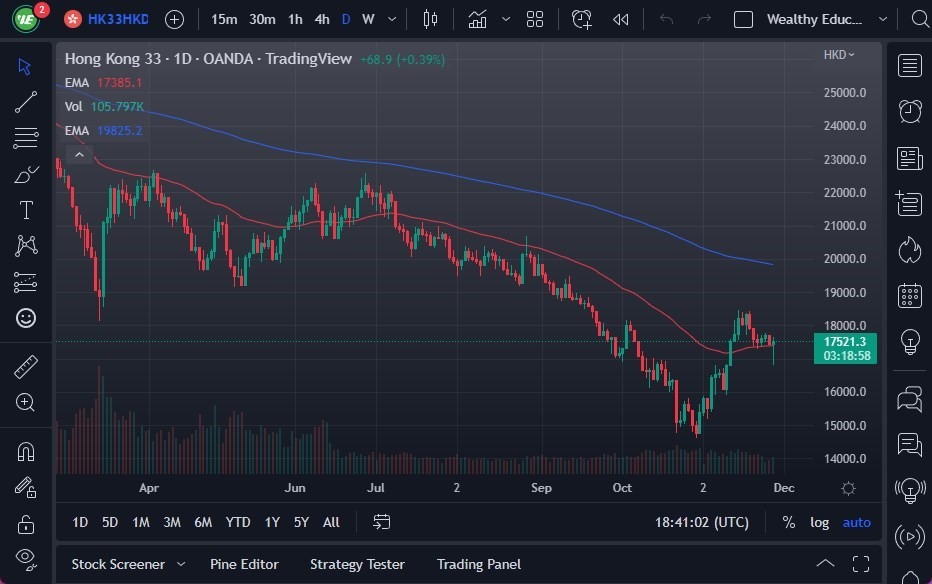Viewport: 932px width, 584px height.
Task: Toggle logarithmic price scale
Action: (x=819, y=522)
